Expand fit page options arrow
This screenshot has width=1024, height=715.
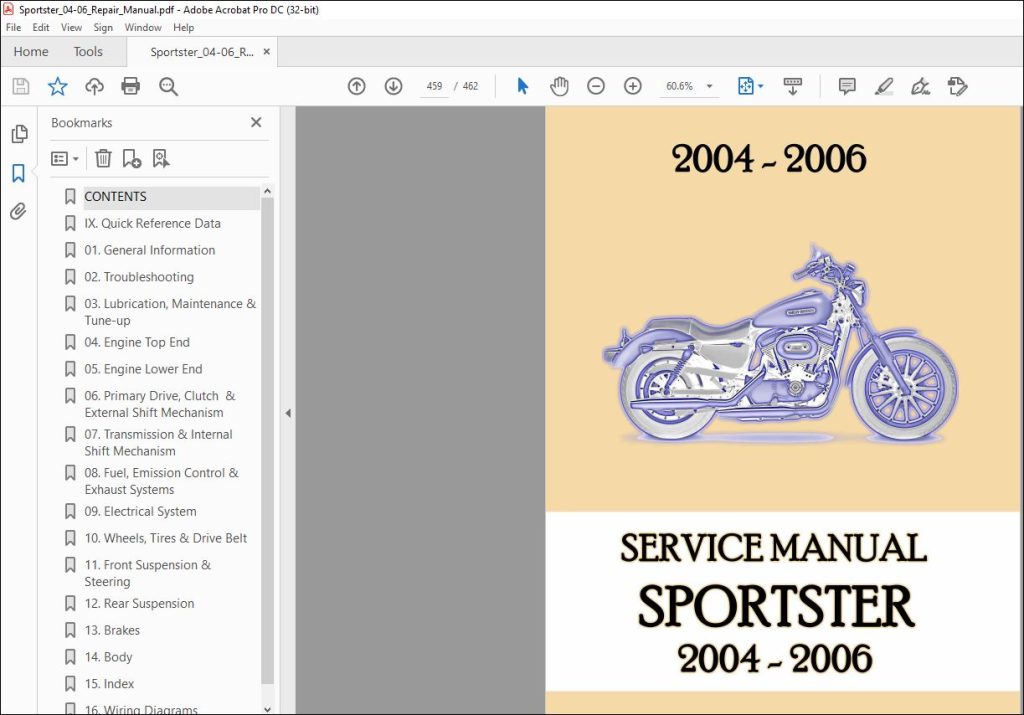pyautogui.click(x=761, y=86)
